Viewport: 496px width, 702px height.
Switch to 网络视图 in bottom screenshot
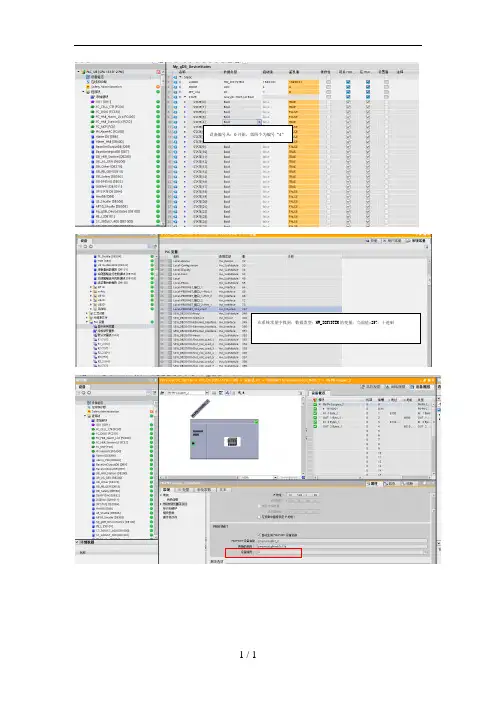click(396, 386)
